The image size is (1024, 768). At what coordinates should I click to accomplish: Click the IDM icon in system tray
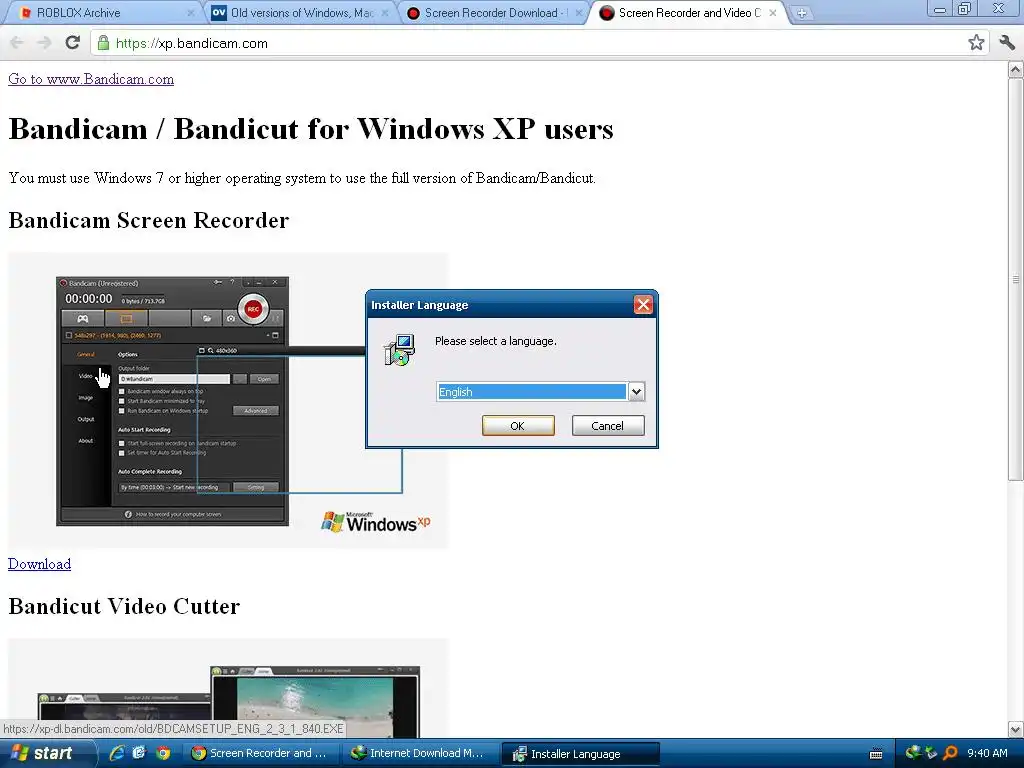tap(914, 753)
